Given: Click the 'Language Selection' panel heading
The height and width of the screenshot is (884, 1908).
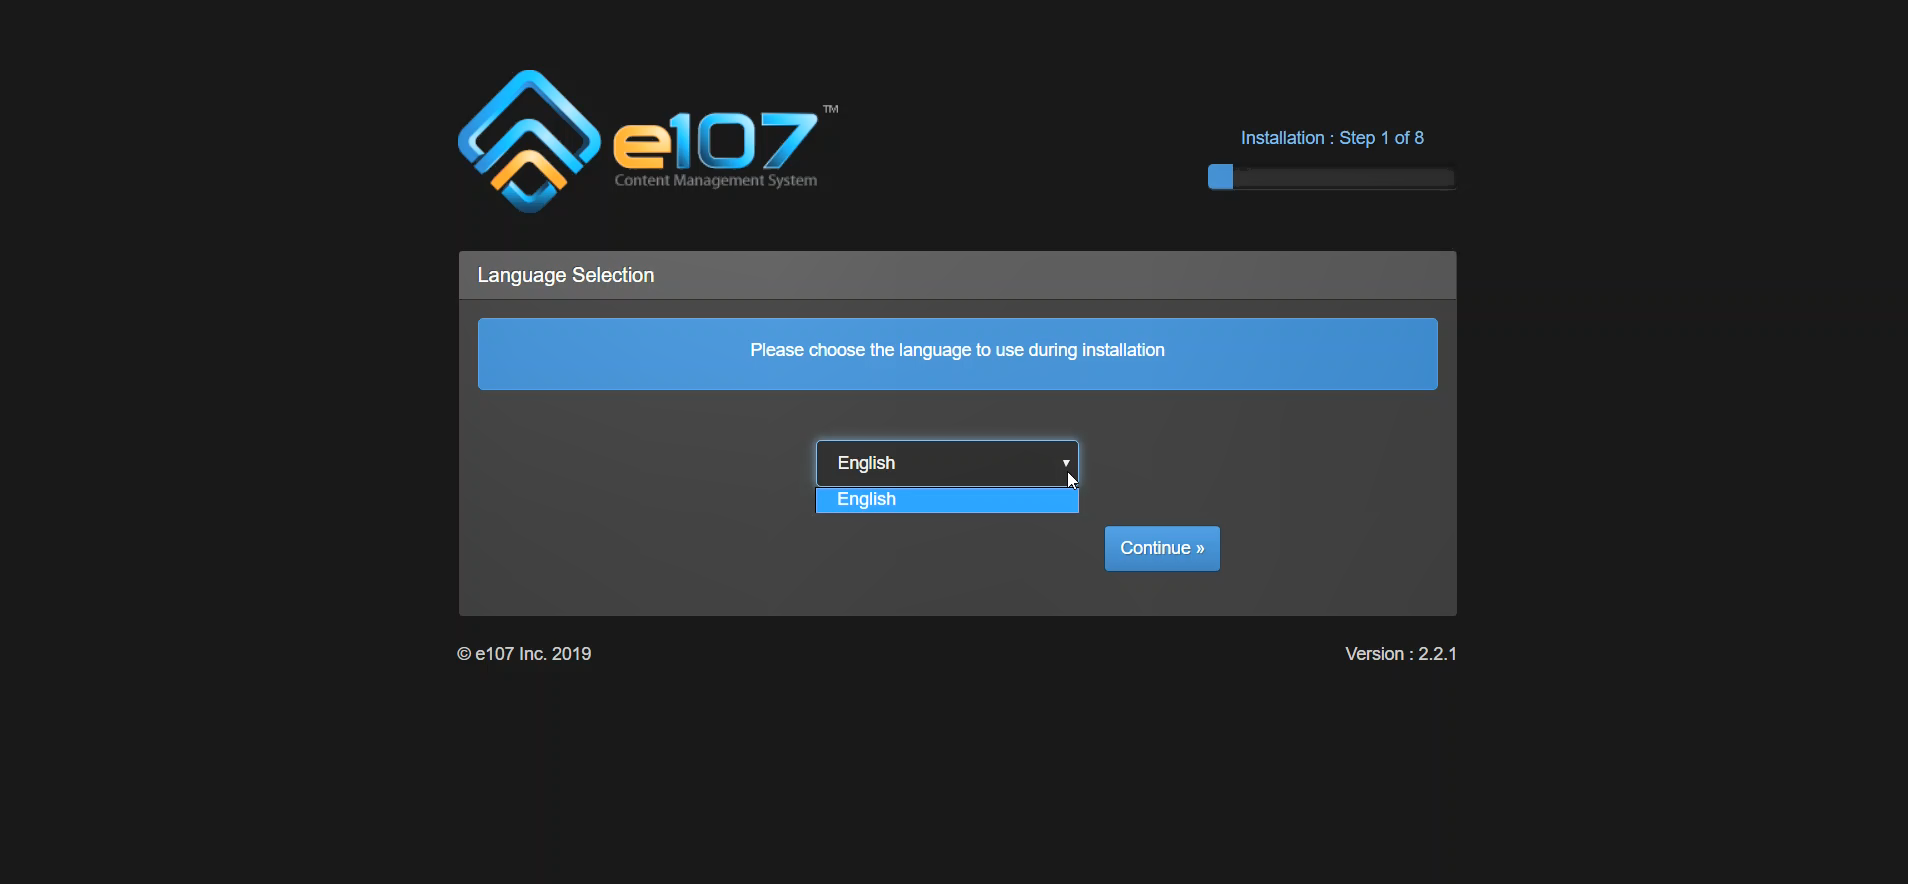Looking at the screenshot, I should tap(957, 275).
